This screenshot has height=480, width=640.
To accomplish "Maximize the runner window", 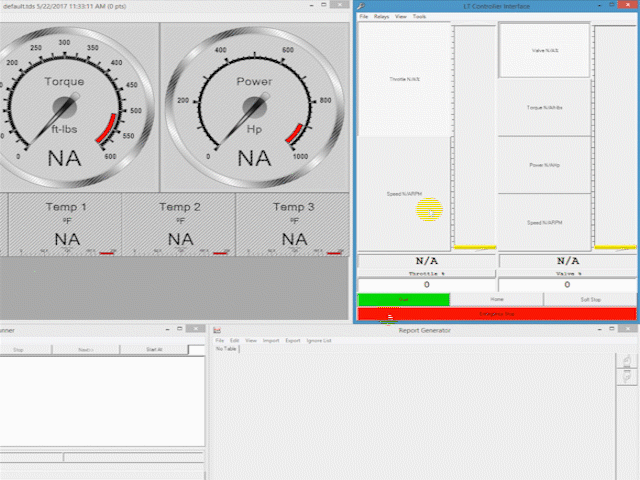I will 179,329.
